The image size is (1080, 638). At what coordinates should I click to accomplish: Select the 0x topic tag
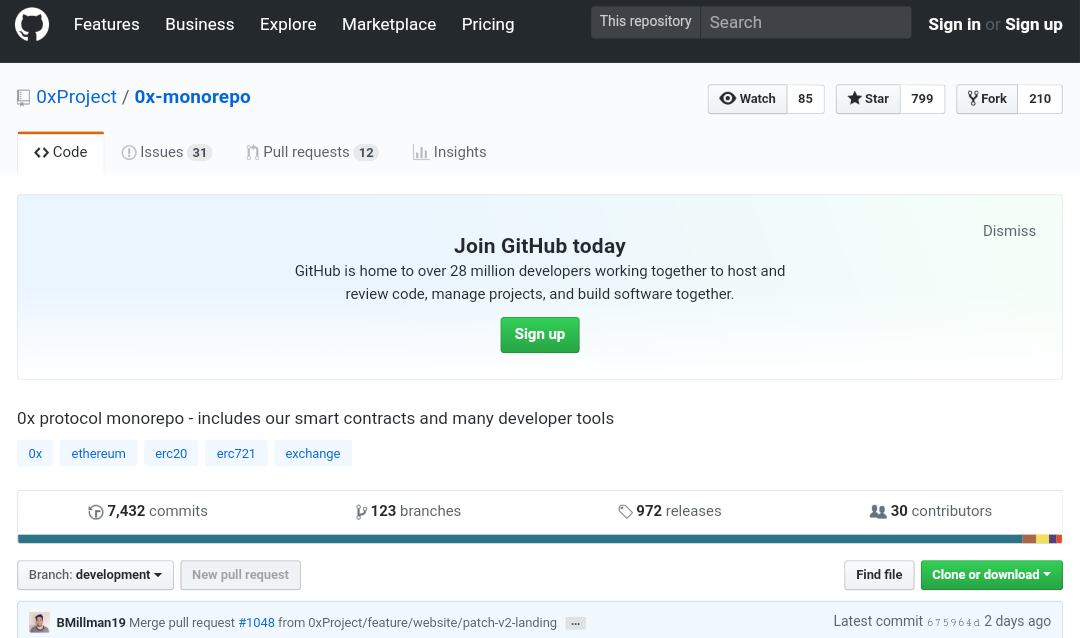click(x=35, y=453)
